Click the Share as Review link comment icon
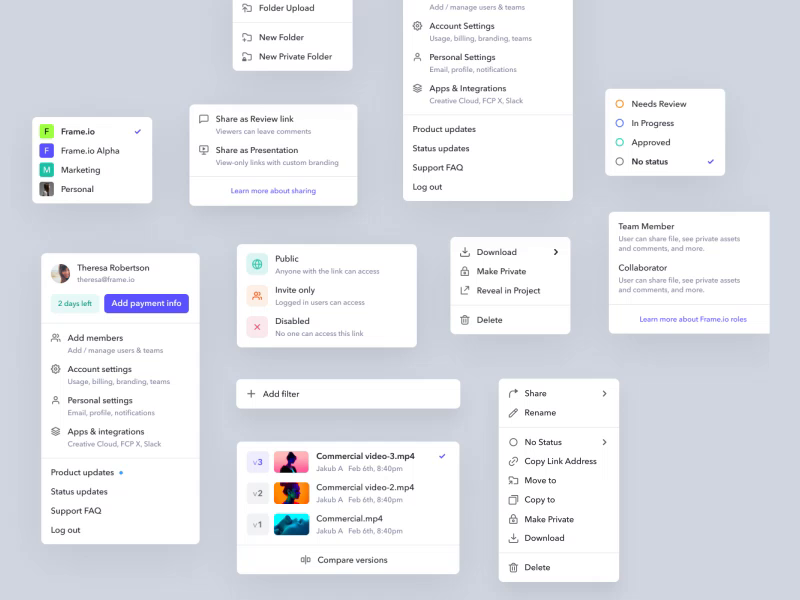The height and width of the screenshot is (600, 800). [204, 118]
